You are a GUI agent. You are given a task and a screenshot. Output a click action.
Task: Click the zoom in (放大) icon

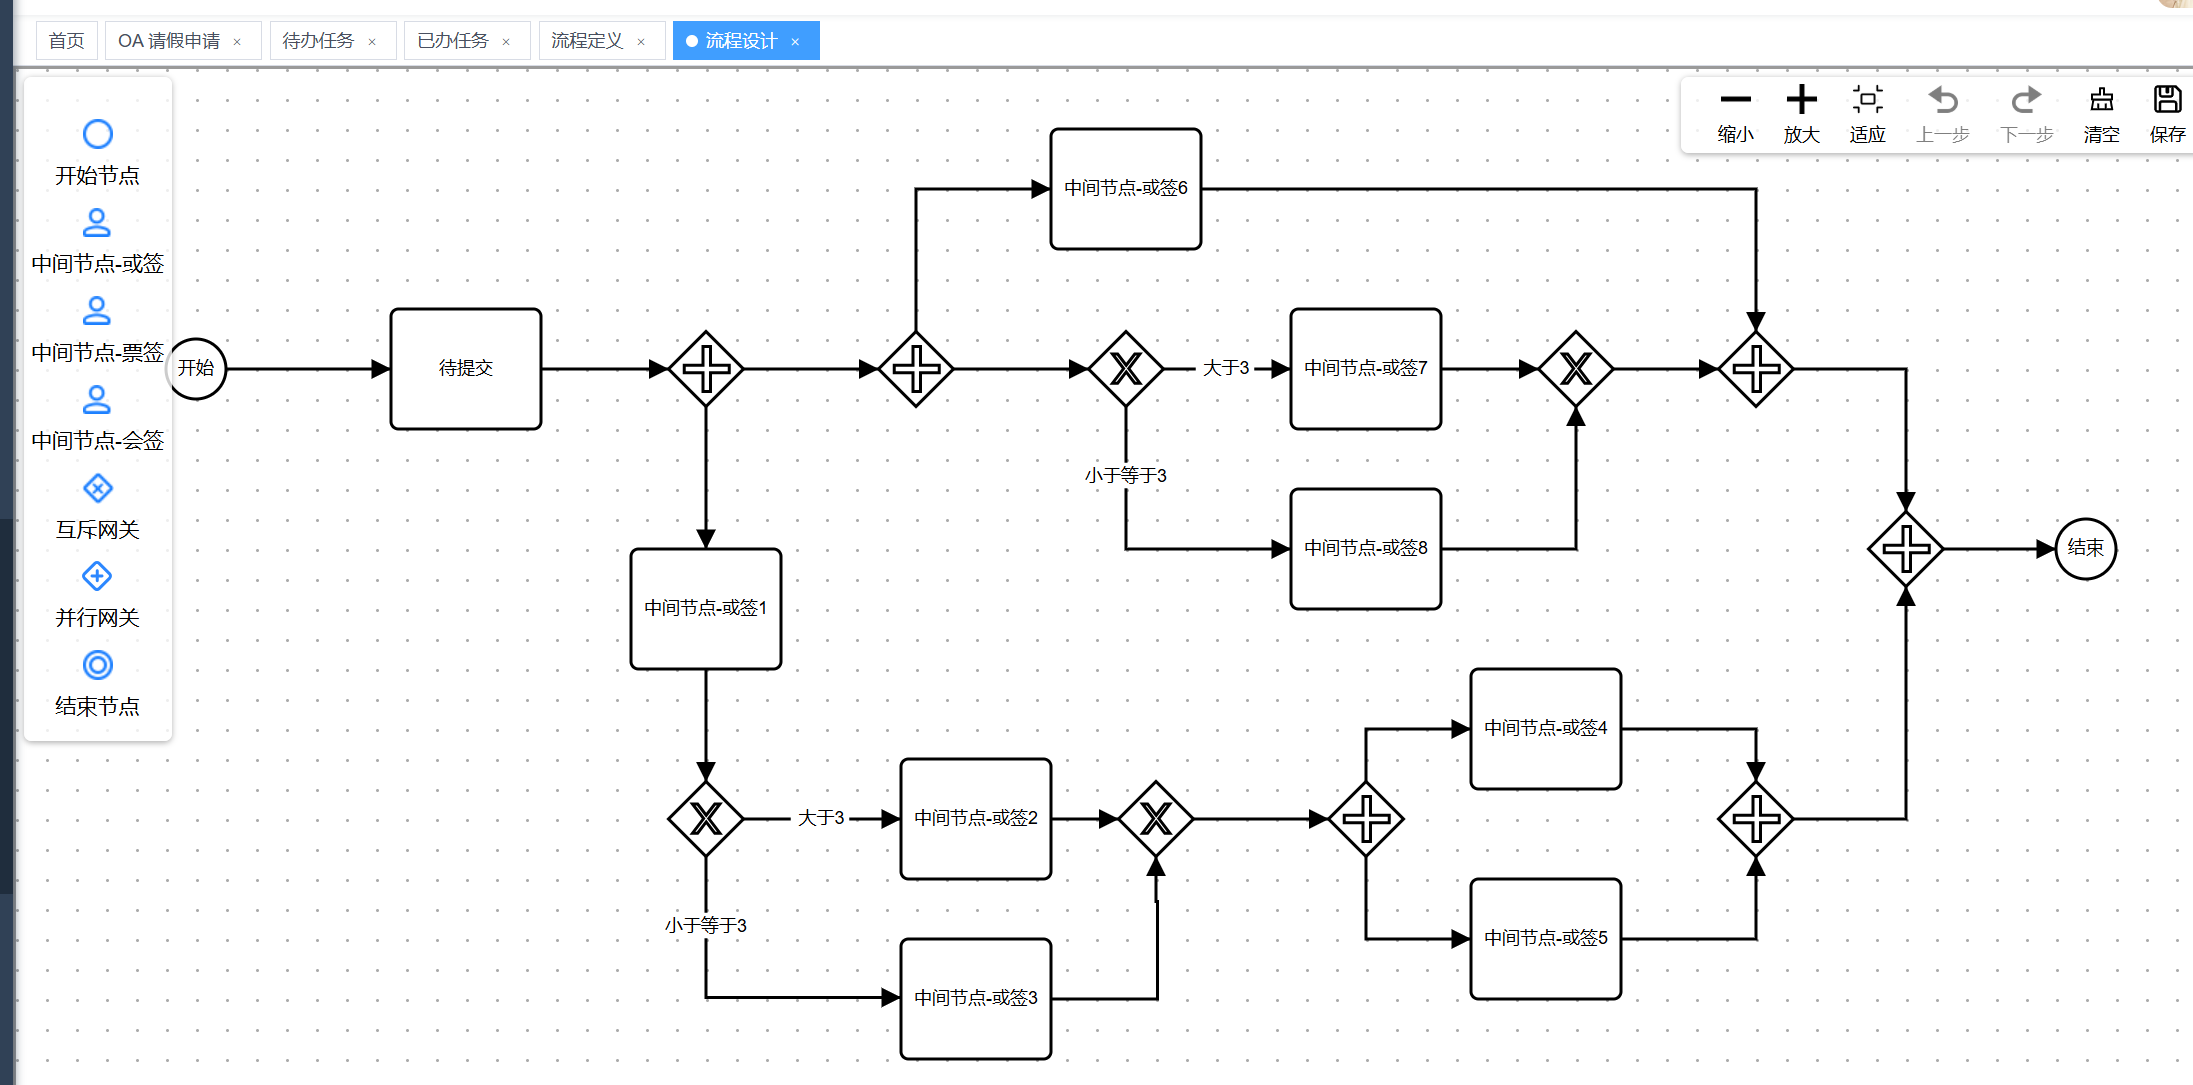click(x=1801, y=100)
